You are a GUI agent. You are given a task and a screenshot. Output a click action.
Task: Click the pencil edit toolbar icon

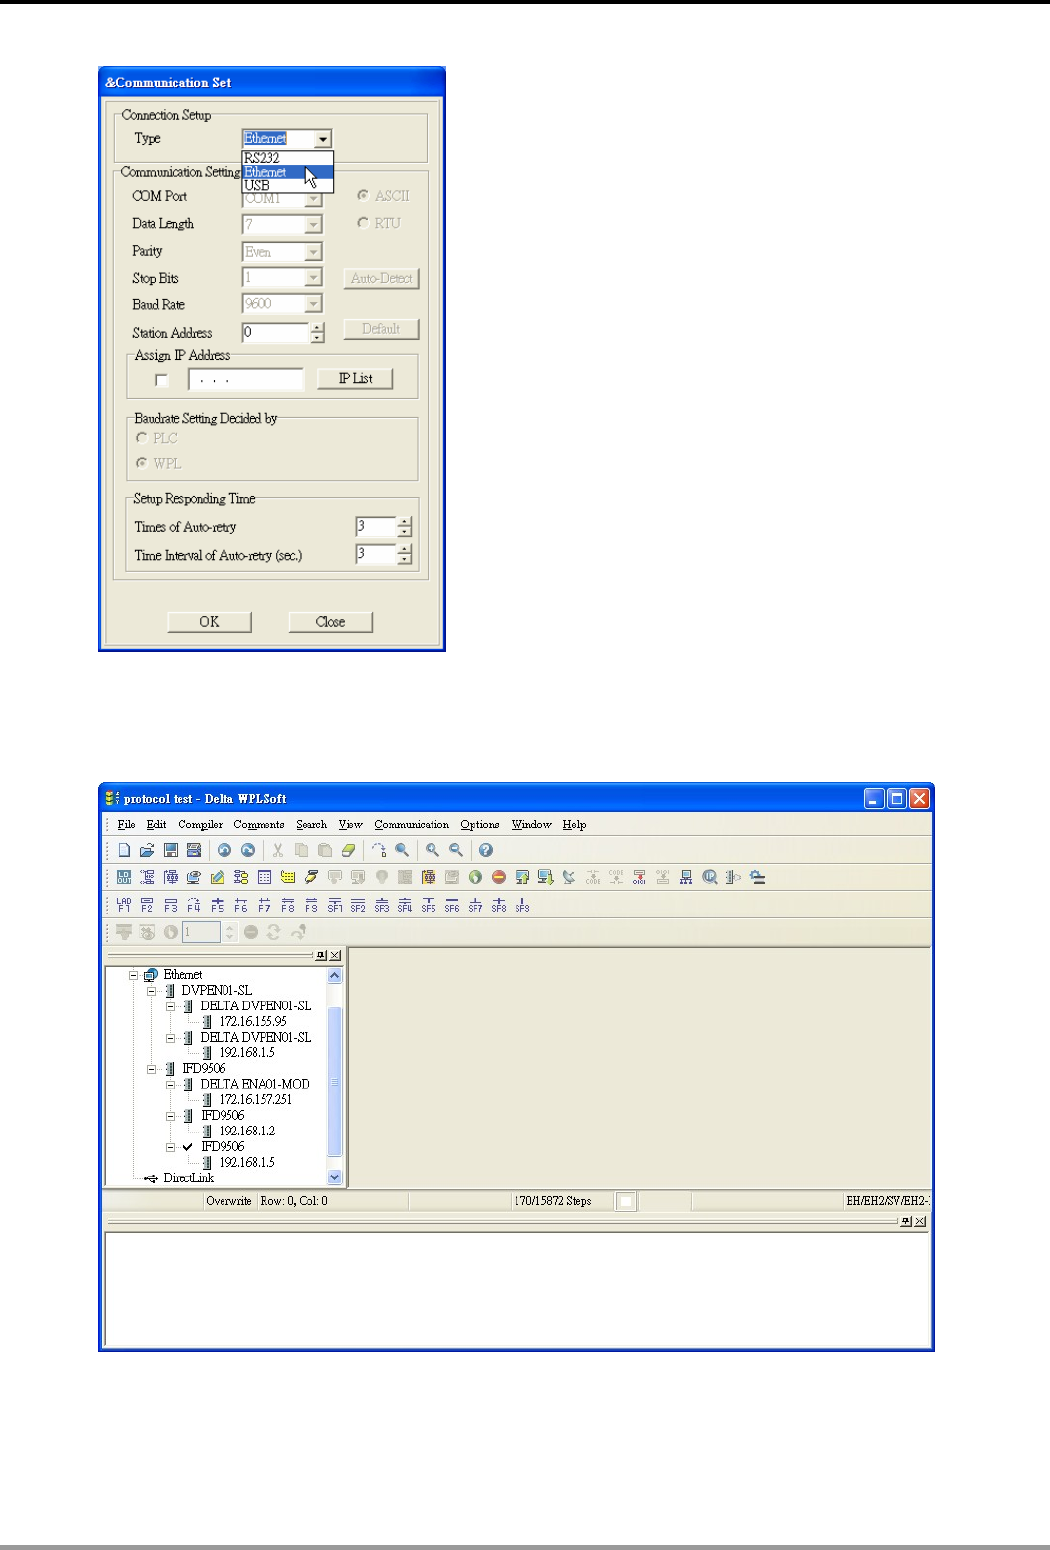(217, 877)
